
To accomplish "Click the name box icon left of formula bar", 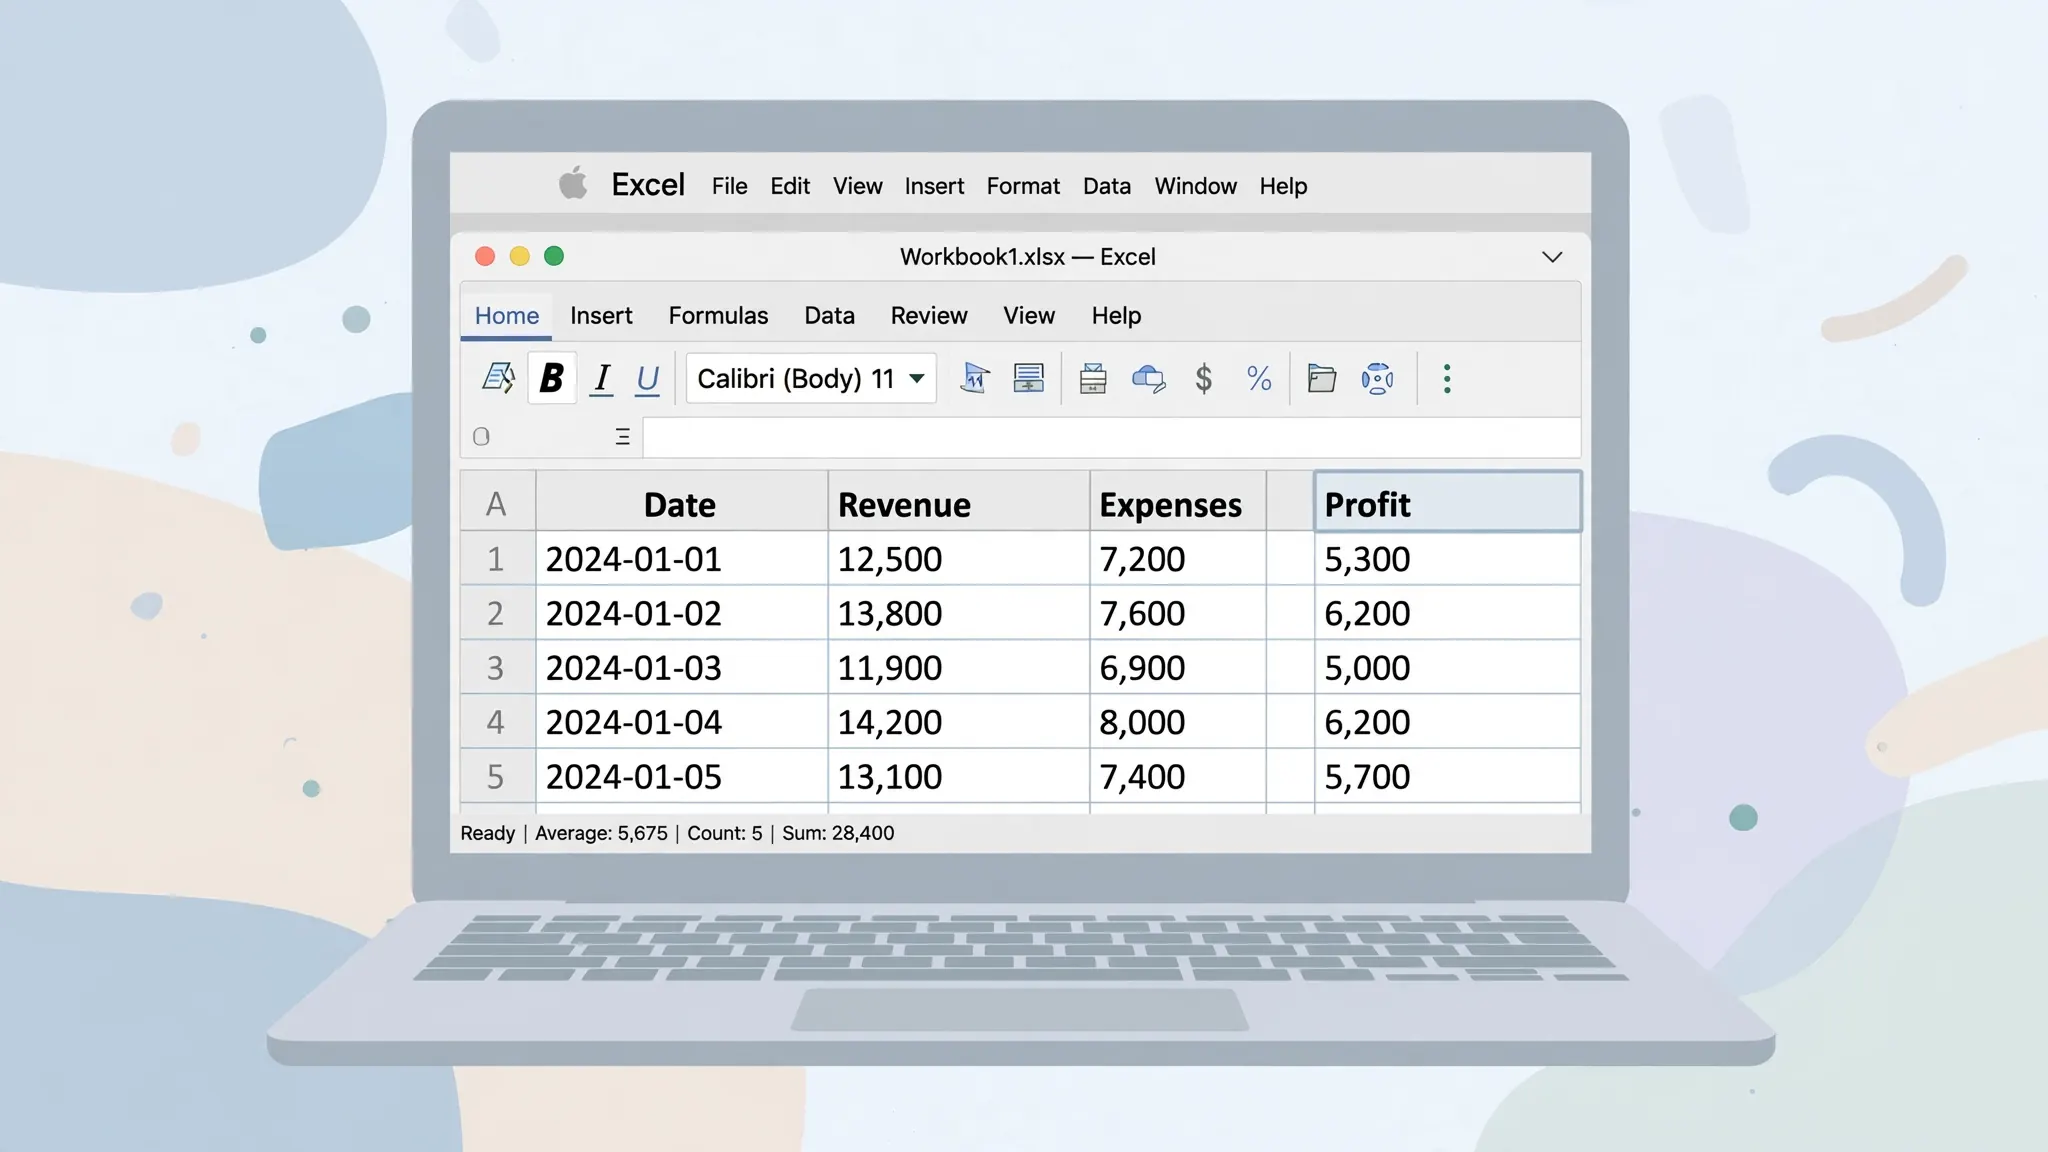I will pyautogui.click(x=481, y=437).
